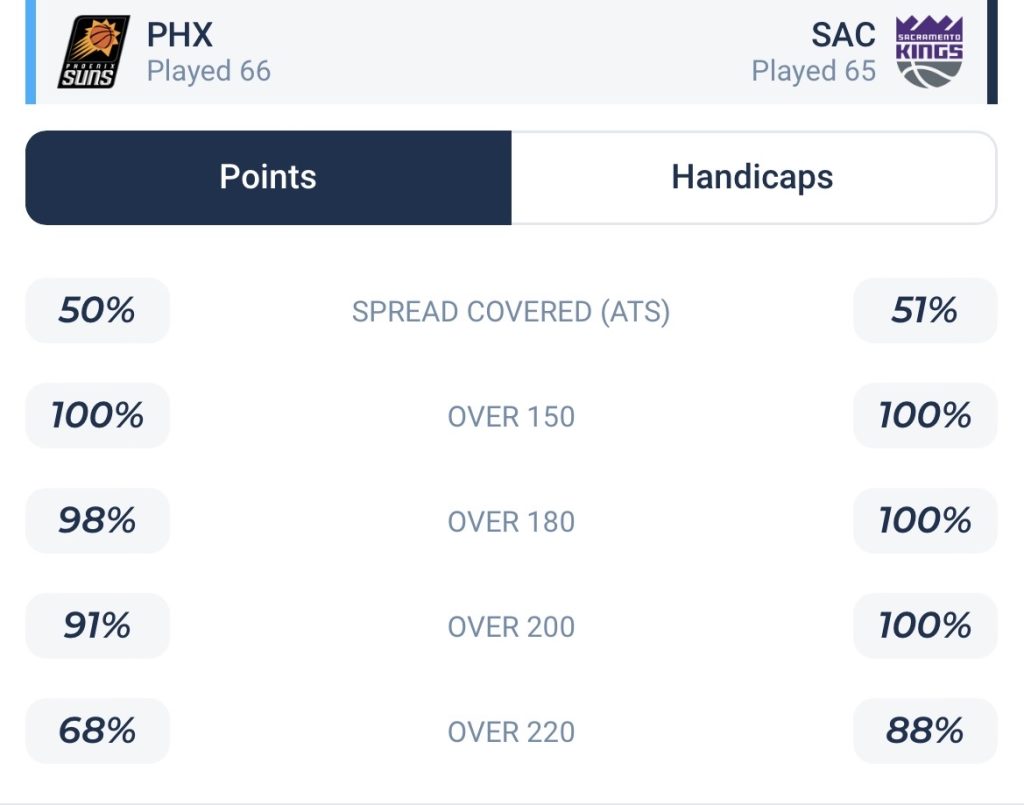
Task: Tap PHX 50% spread covered value
Action: (x=97, y=310)
